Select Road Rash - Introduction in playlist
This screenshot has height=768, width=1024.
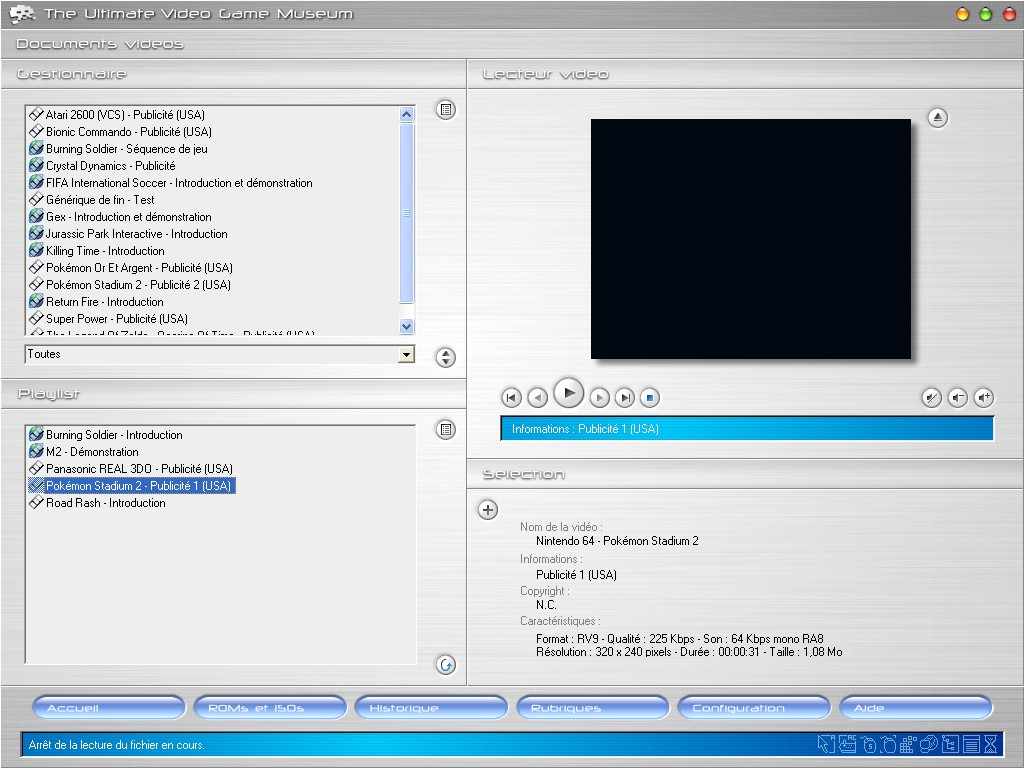[x=97, y=502]
